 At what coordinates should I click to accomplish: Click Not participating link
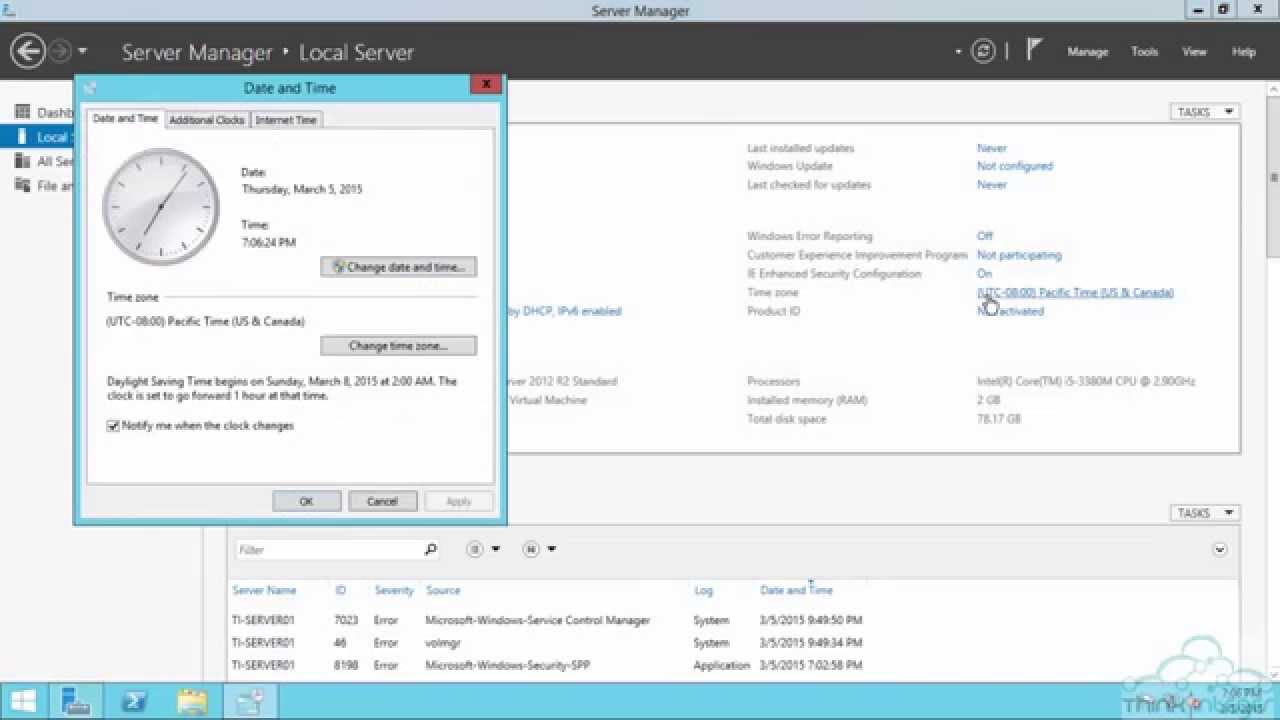click(x=1019, y=255)
